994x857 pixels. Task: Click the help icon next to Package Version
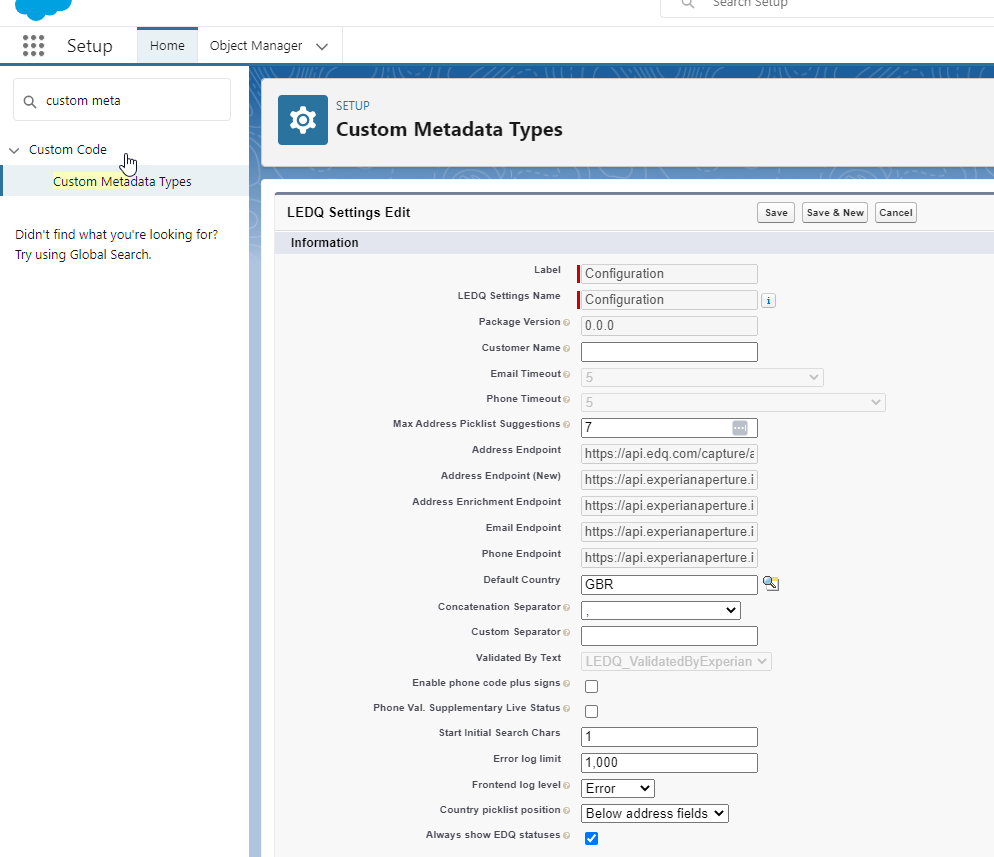(x=568, y=323)
